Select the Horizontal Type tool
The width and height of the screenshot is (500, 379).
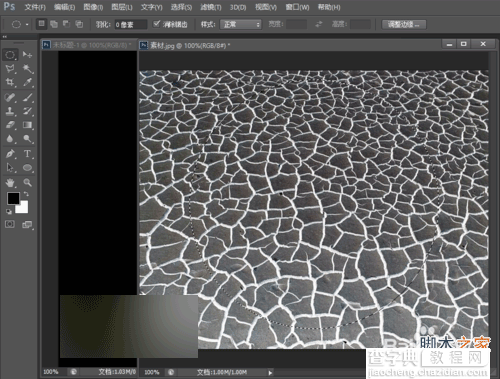[x=27, y=154]
